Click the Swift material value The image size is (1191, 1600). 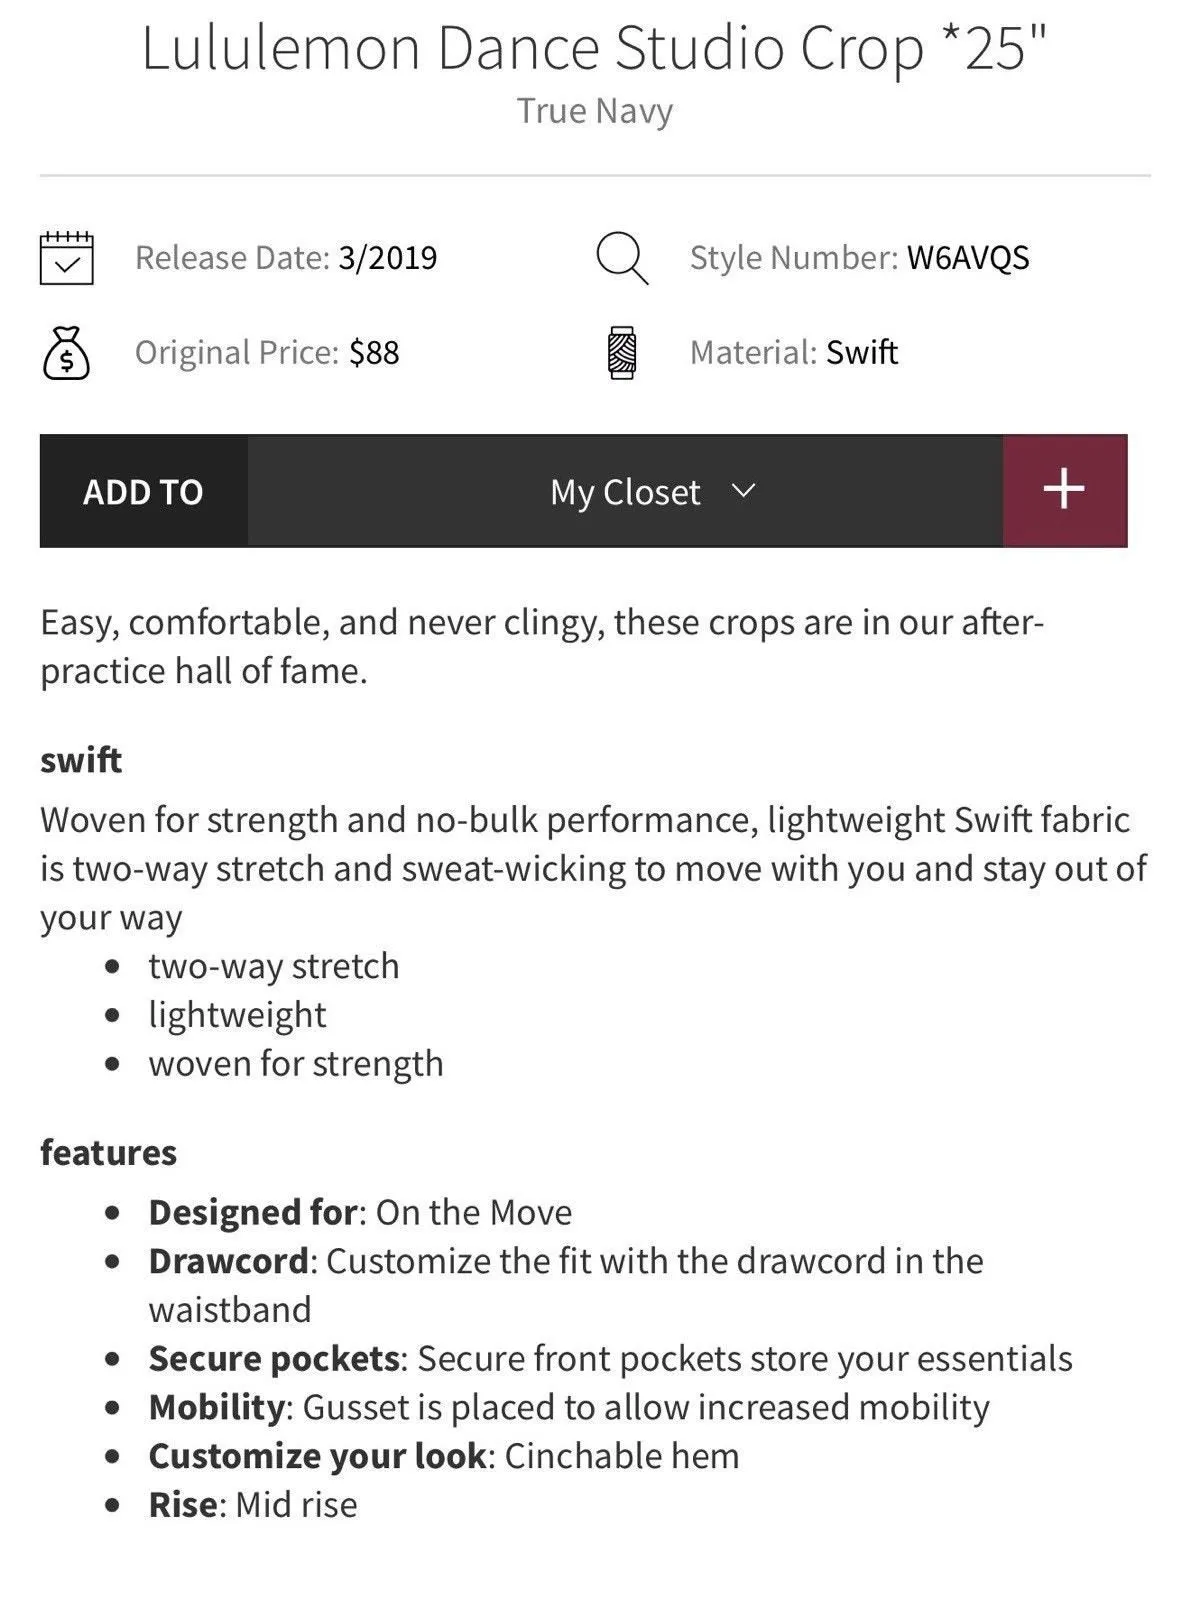pos(862,352)
